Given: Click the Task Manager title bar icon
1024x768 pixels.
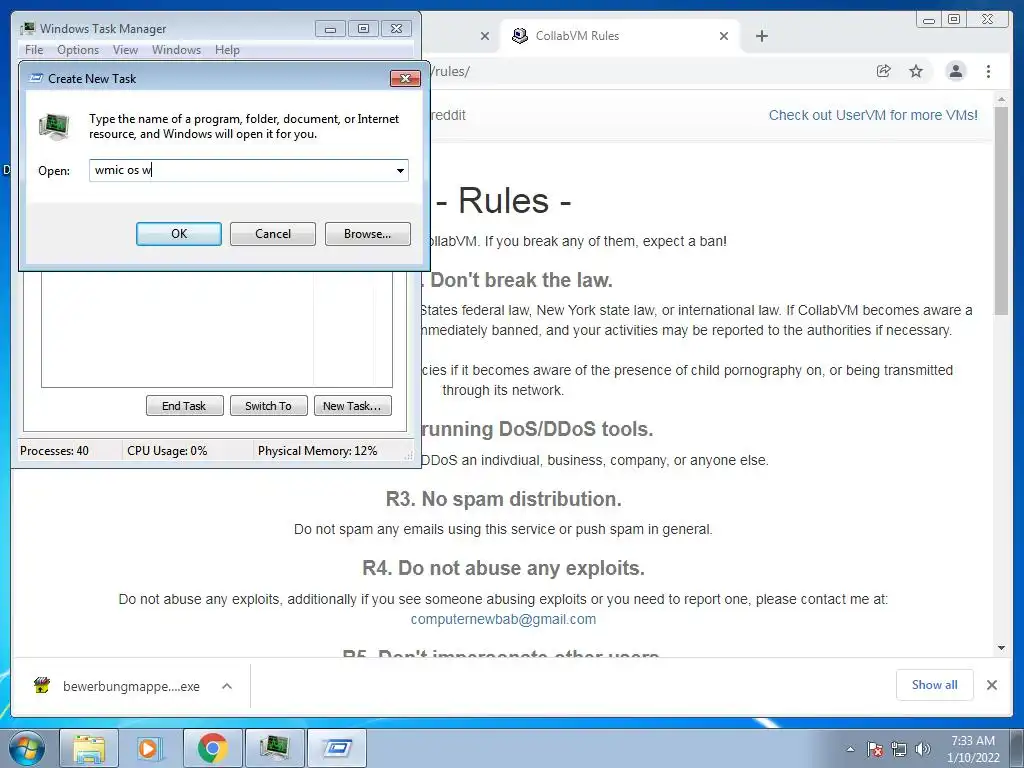Looking at the screenshot, I should (27, 29).
